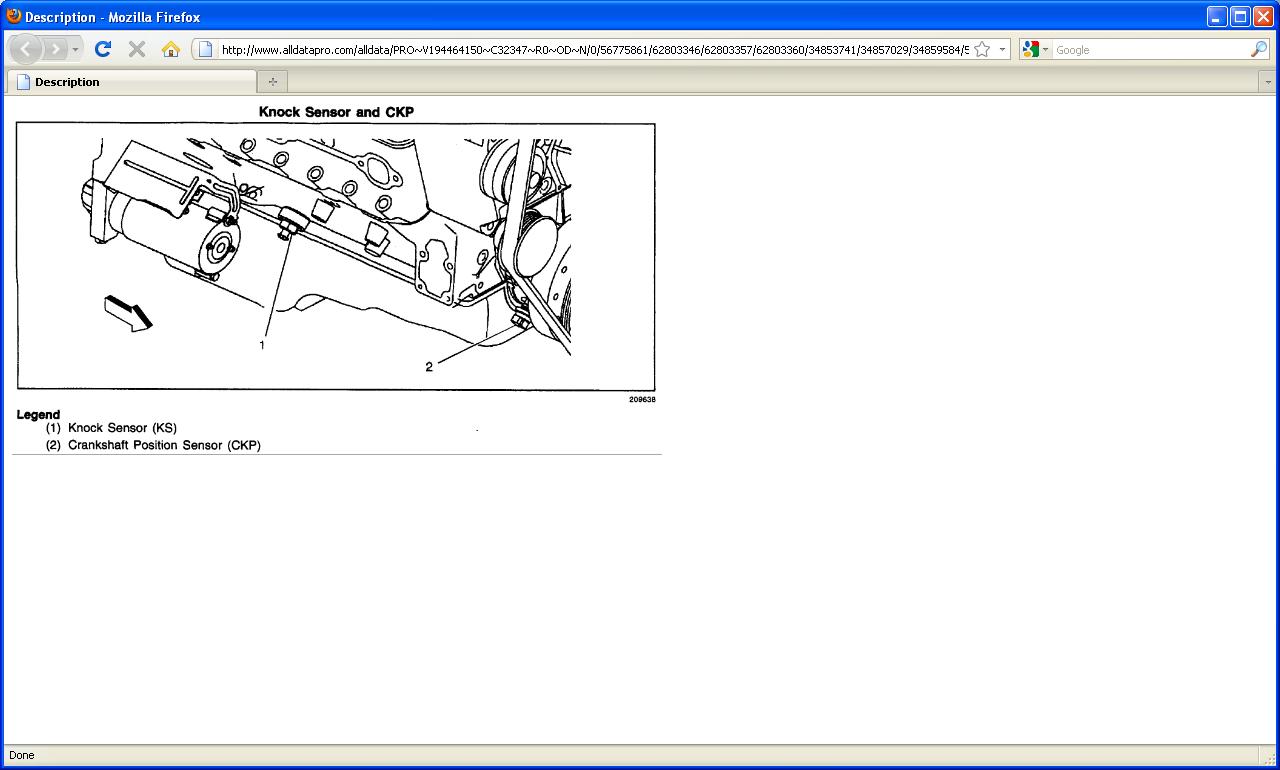Click the Stop loading X icon

[137, 49]
